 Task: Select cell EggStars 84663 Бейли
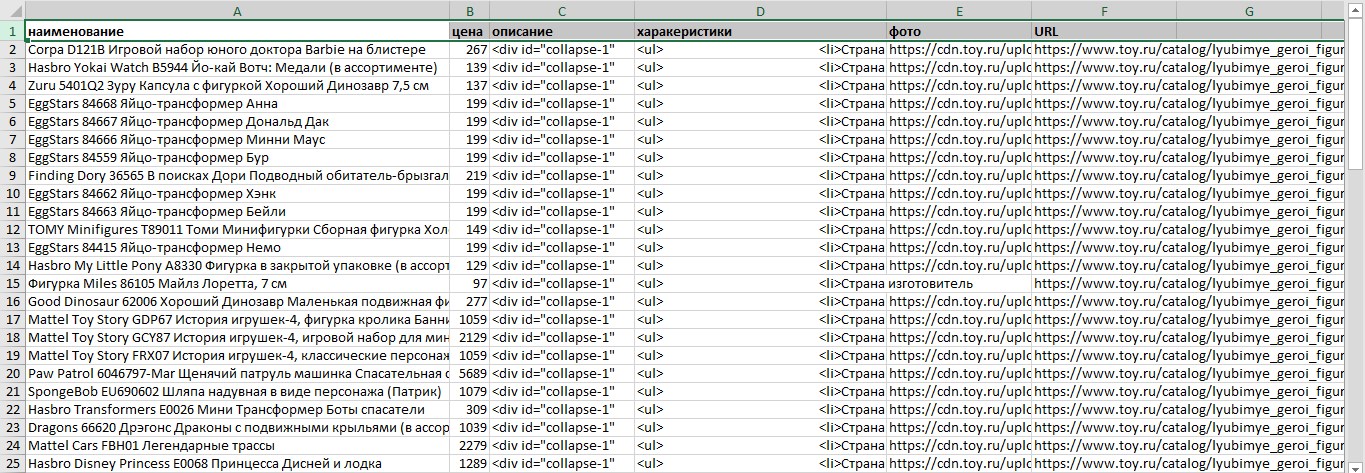pos(237,211)
